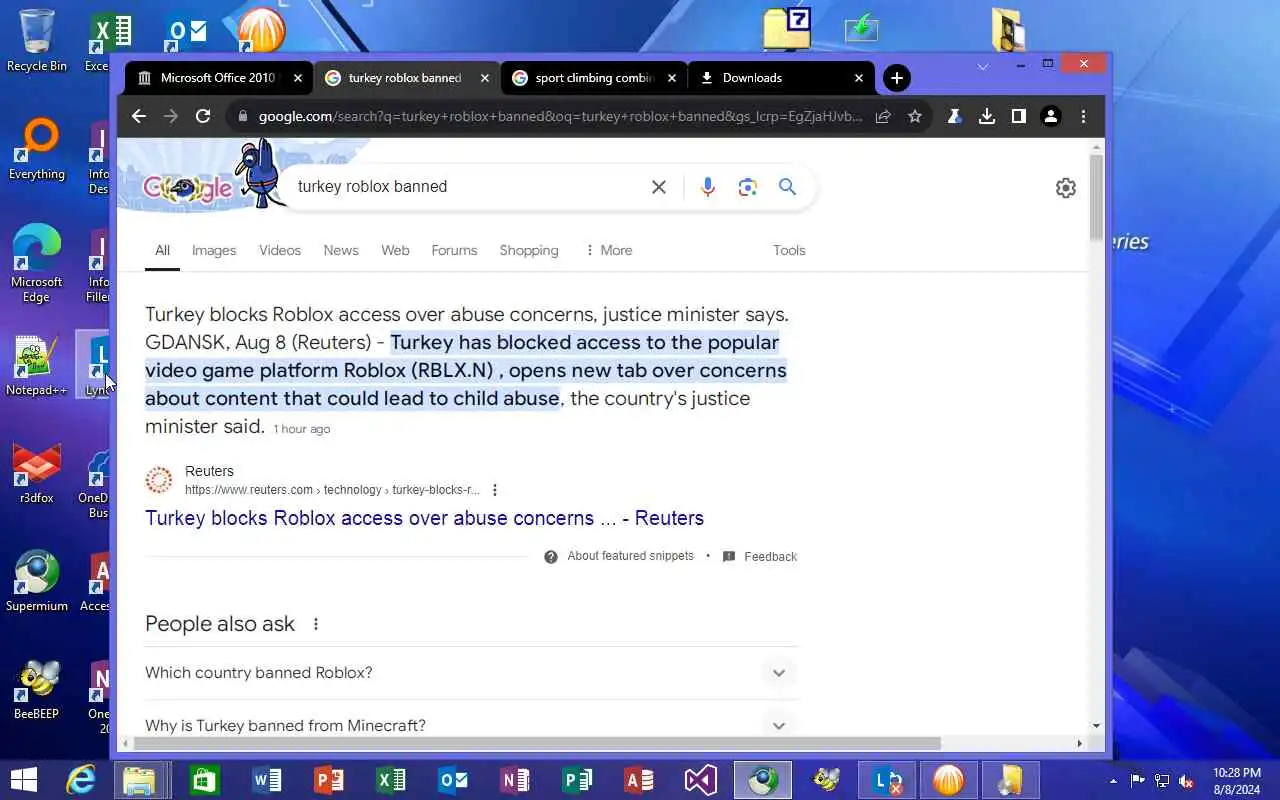
Task: Click the Reuters site favicon
Action: pos(159,480)
